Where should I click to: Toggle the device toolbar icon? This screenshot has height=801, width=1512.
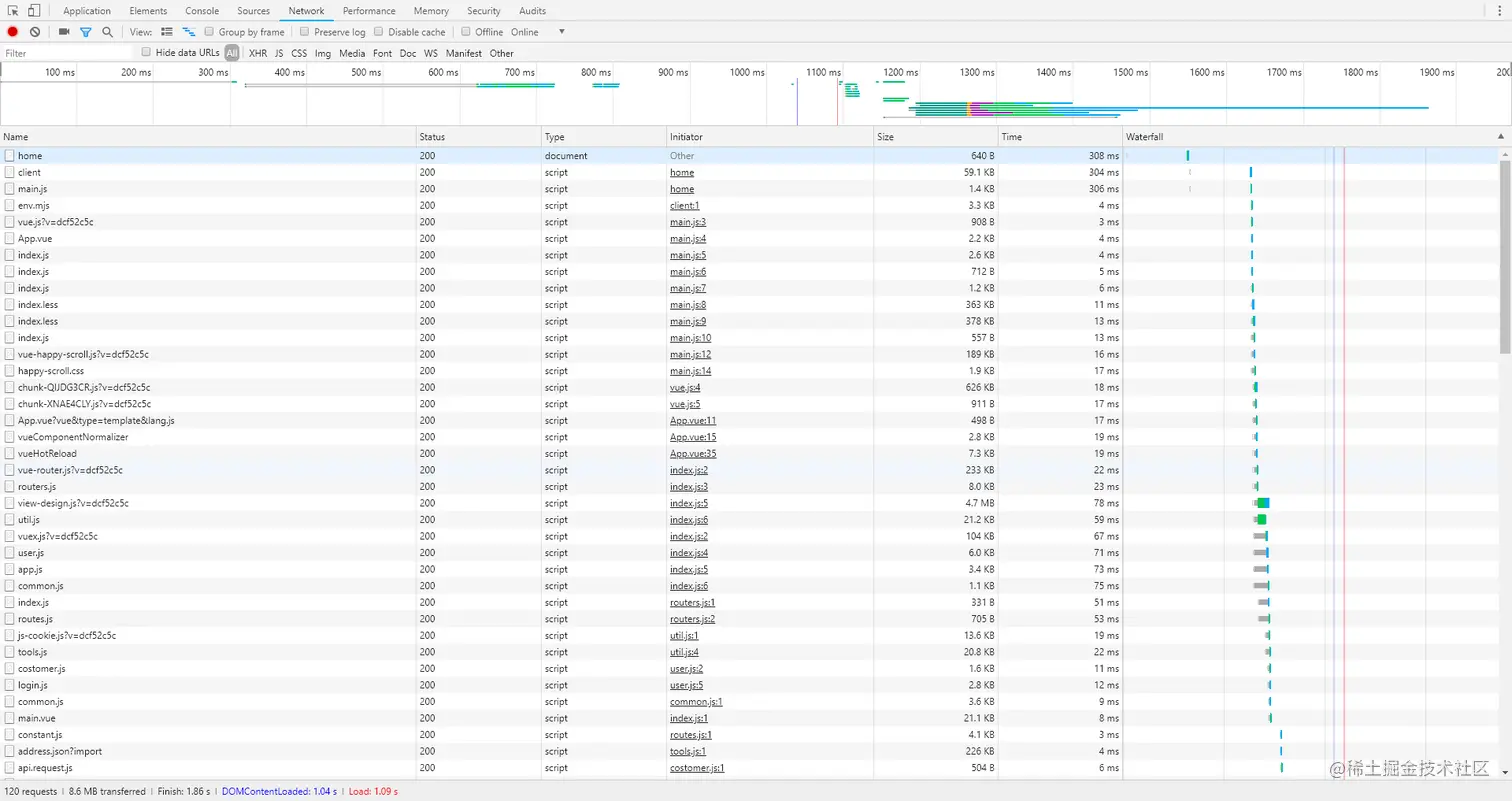(34, 11)
